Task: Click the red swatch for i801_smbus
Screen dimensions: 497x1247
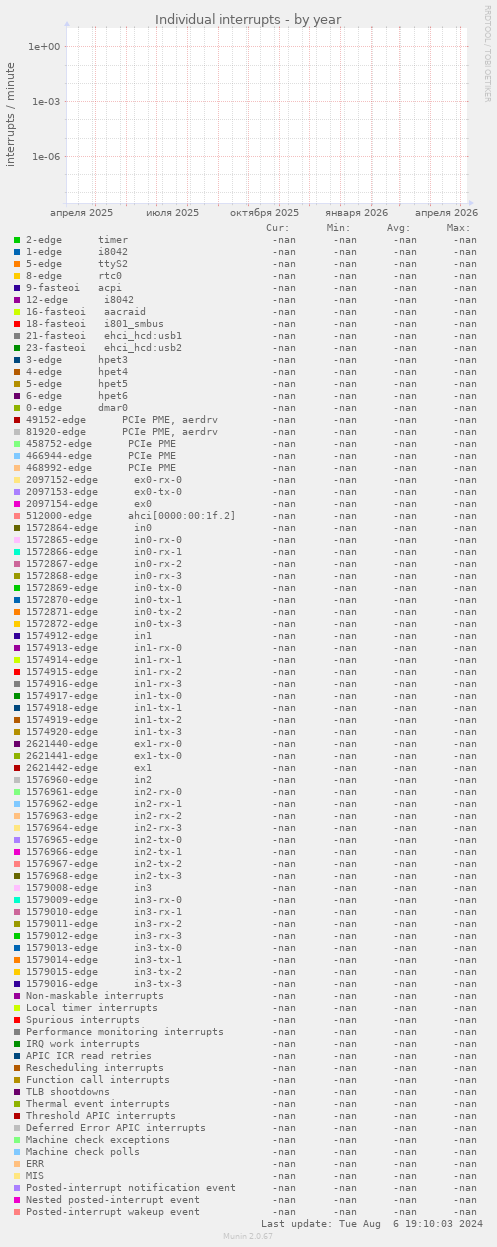Action: tap(17, 324)
